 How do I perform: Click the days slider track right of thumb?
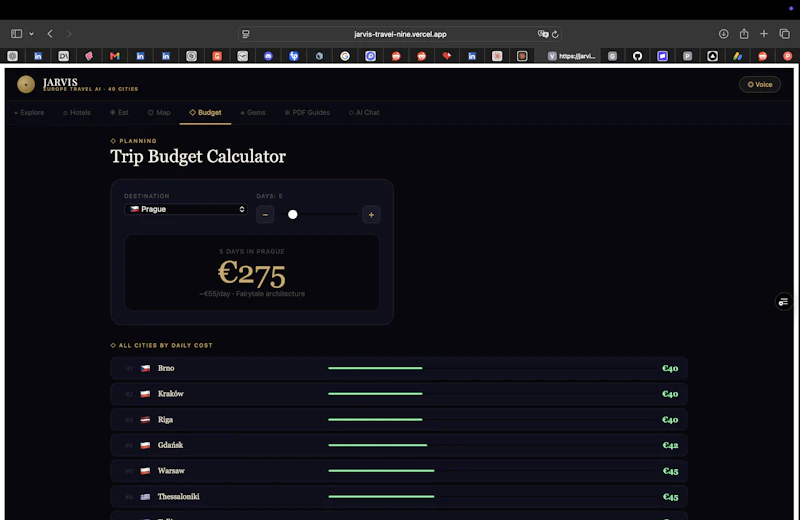328,214
